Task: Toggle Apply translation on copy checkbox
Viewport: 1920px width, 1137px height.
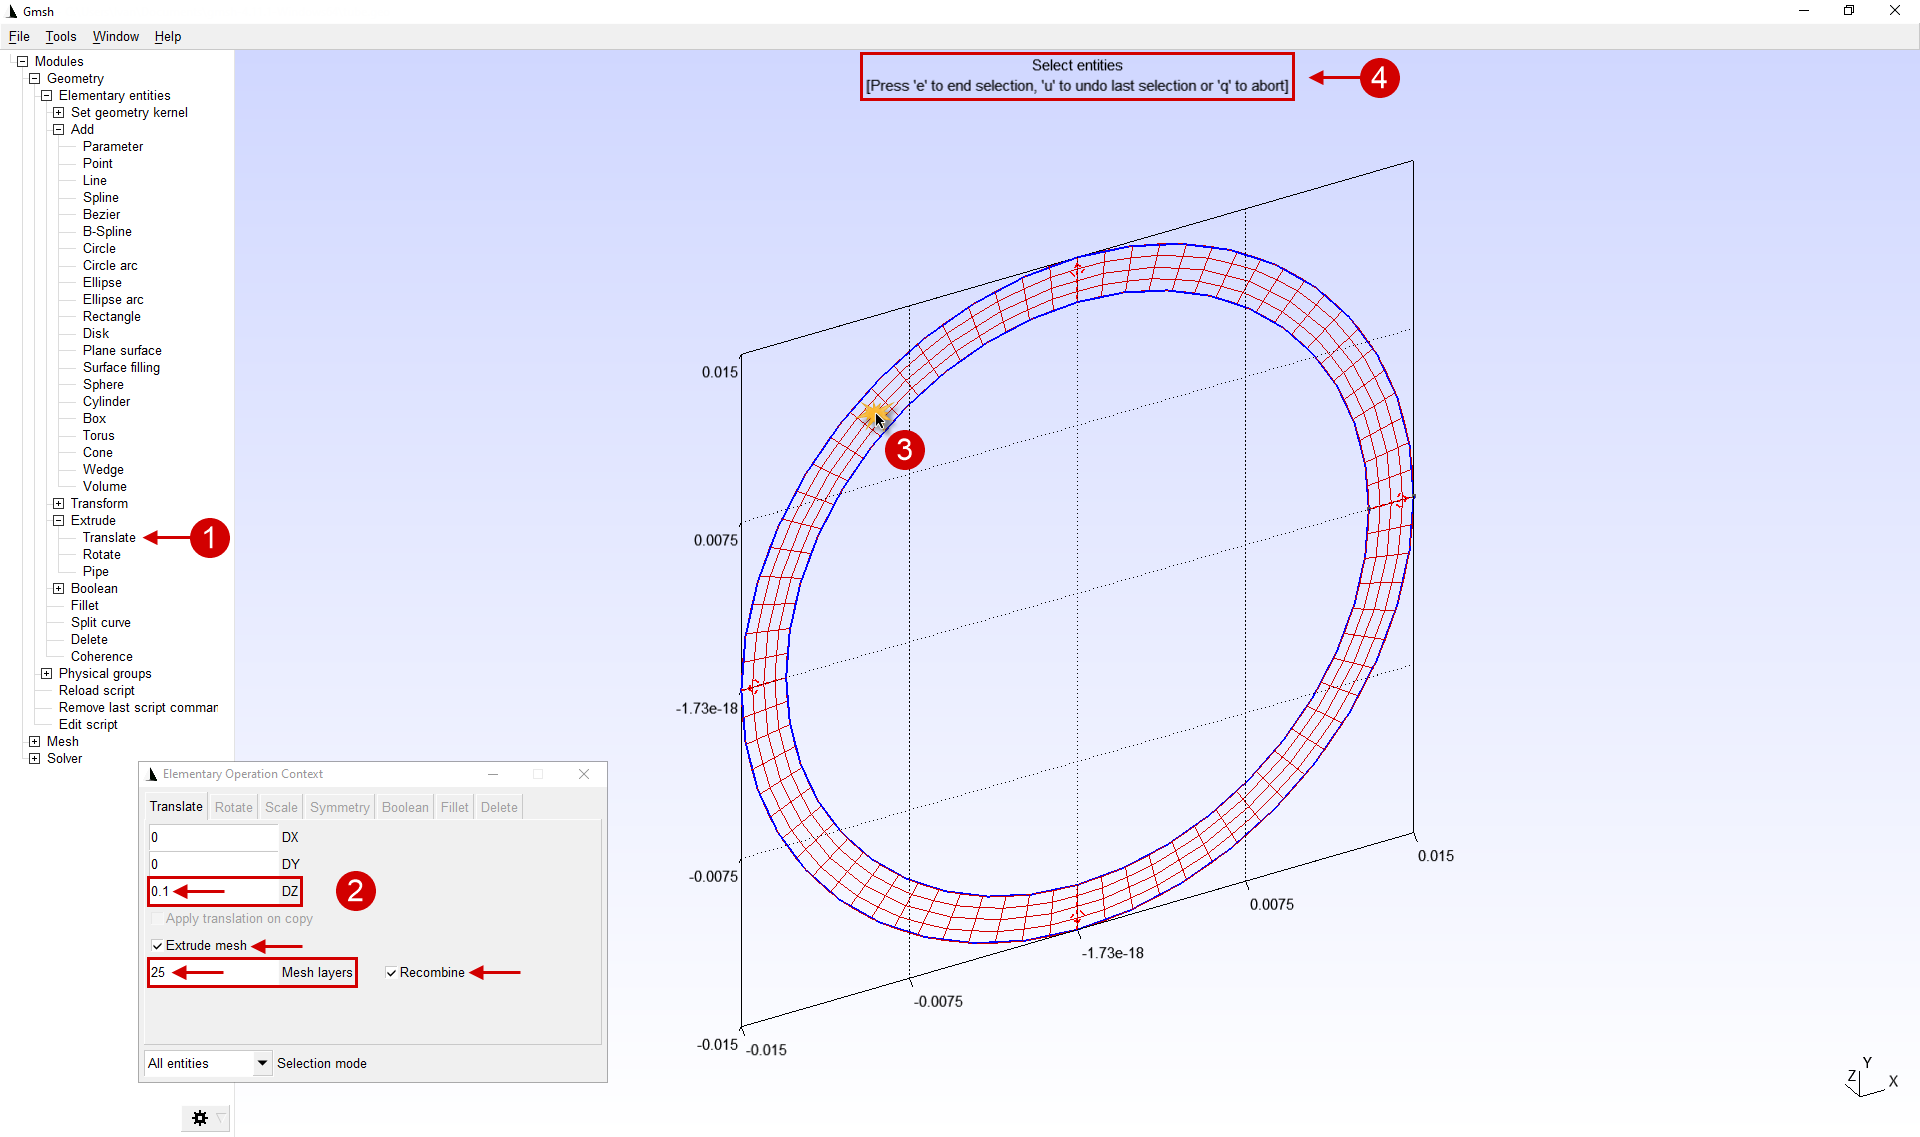Action: coord(157,918)
